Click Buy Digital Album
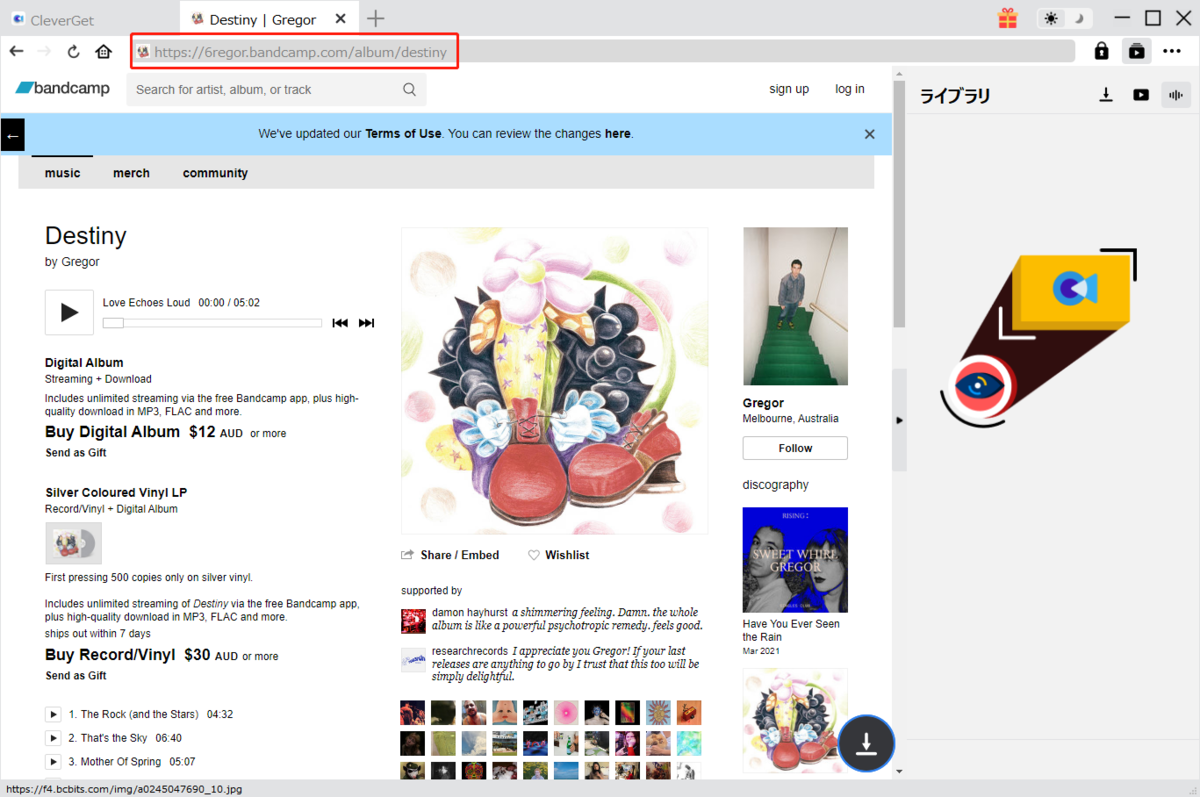Screen dimensions: 1200x797 pos(112,432)
